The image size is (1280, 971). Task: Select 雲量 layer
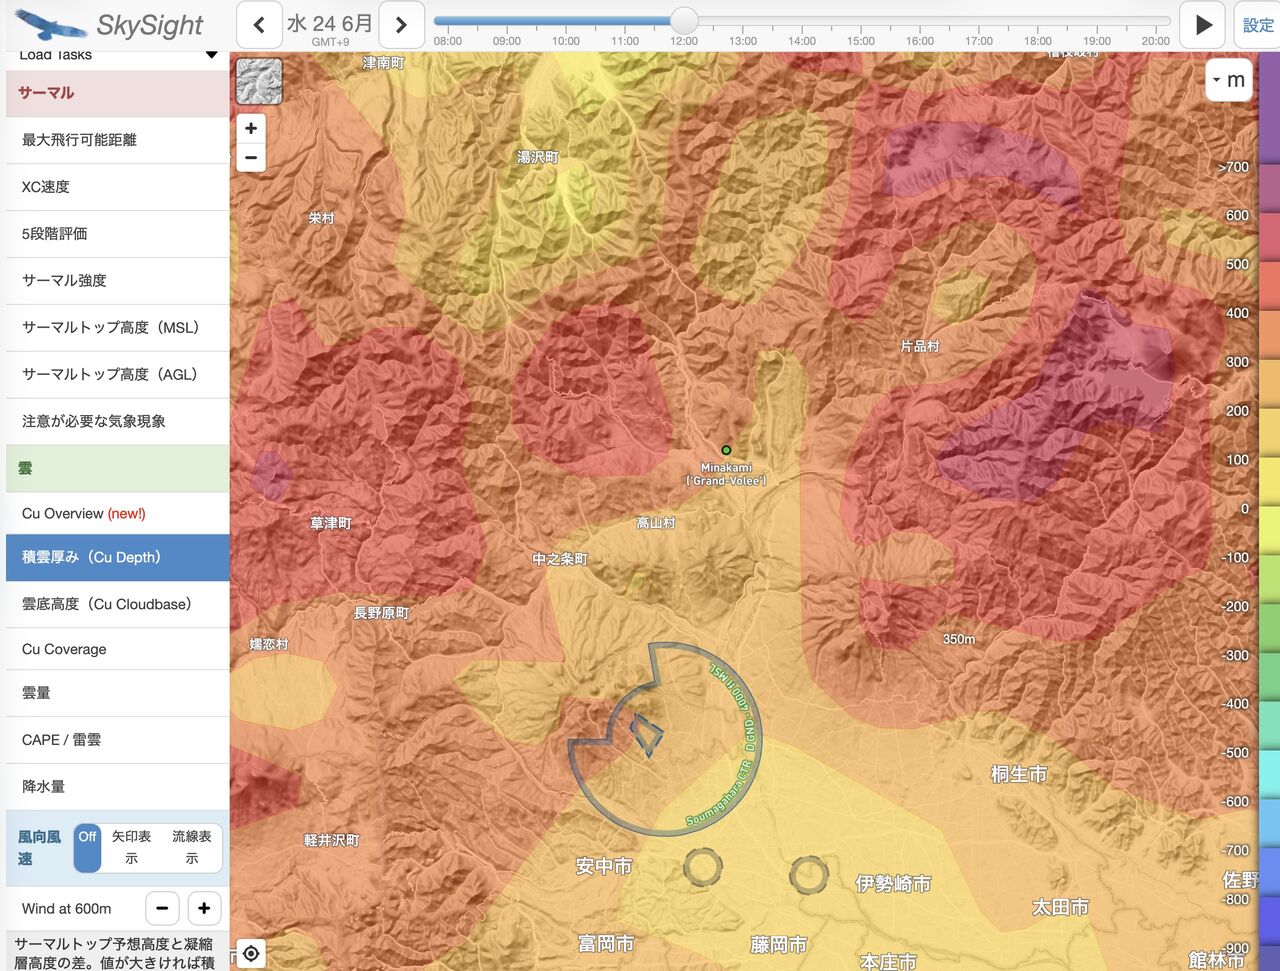pyautogui.click(x=118, y=693)
